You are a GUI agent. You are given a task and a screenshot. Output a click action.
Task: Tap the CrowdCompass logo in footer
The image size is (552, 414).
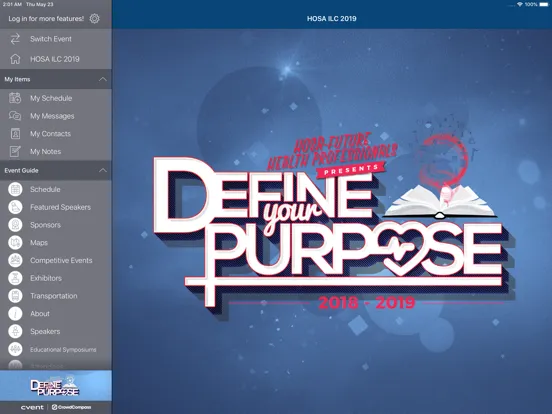click(71, 407)
